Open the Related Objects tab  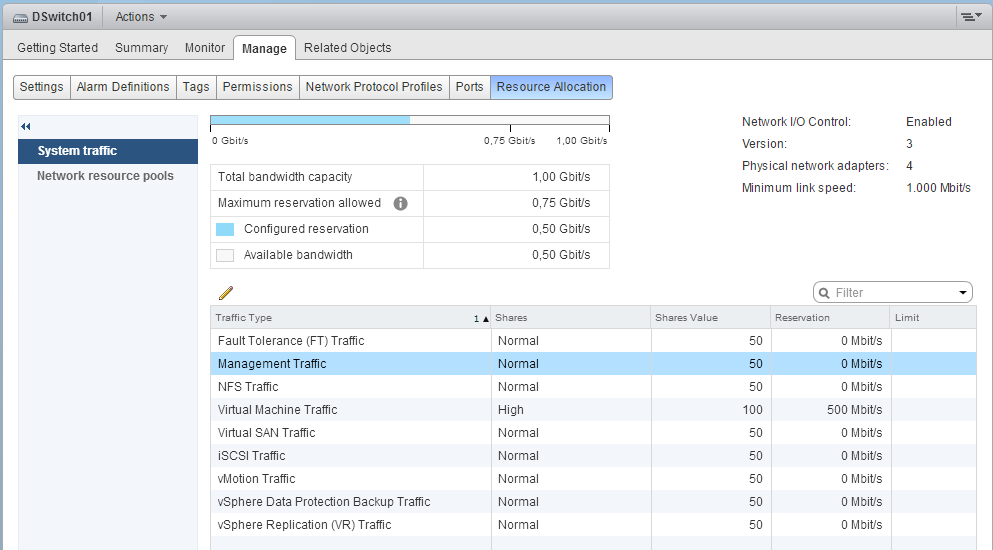coord(347,48)
